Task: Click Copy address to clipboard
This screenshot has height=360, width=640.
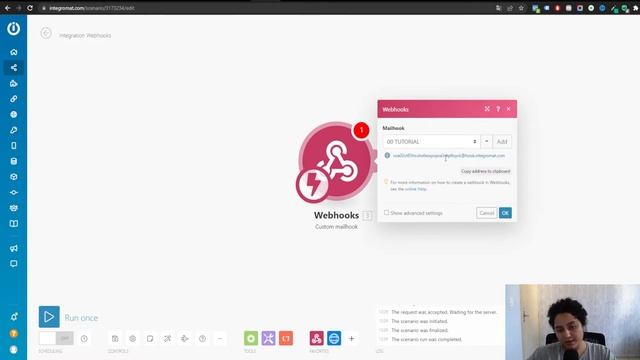Action: (486, 171)
